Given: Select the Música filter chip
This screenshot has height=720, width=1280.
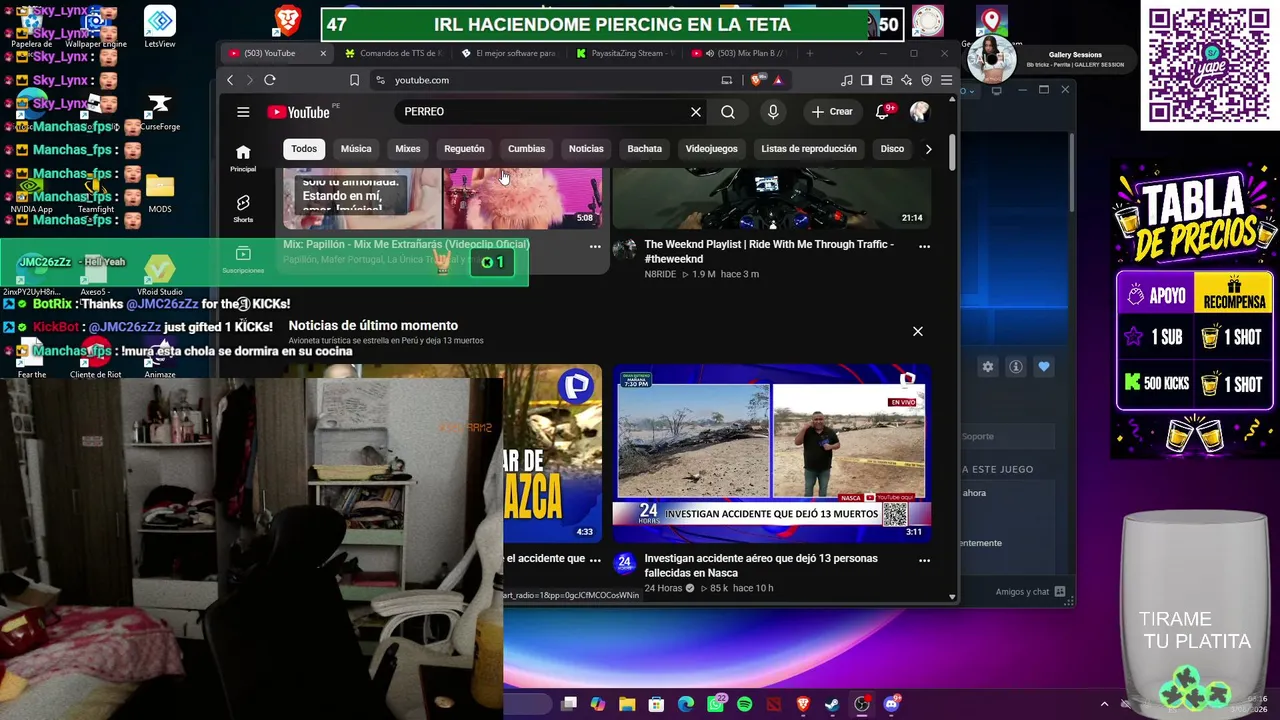Looking at the screenshot, I should point(356,149).
